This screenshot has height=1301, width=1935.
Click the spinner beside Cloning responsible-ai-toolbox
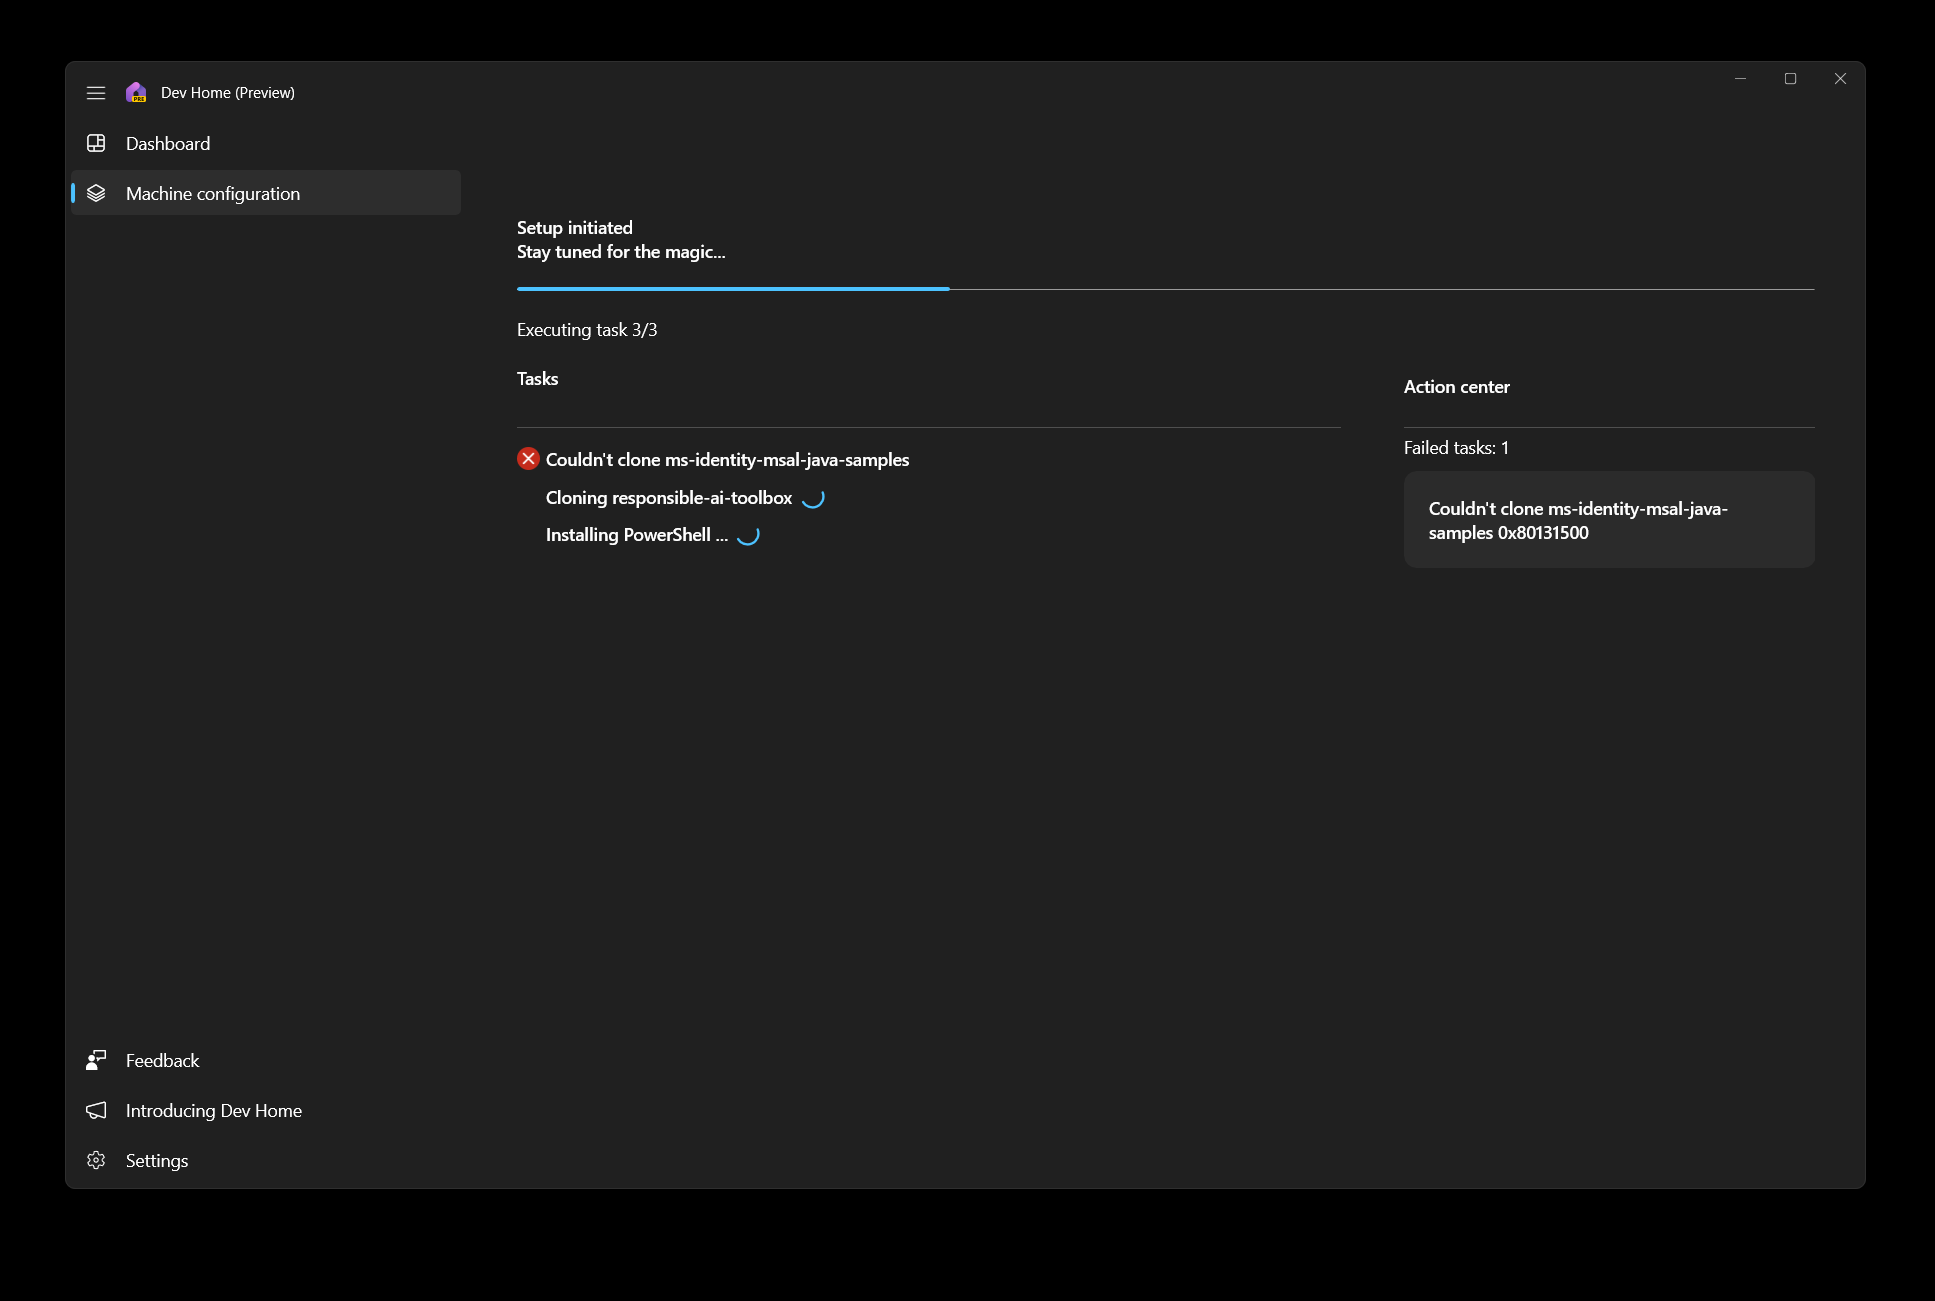pos(814,498)
